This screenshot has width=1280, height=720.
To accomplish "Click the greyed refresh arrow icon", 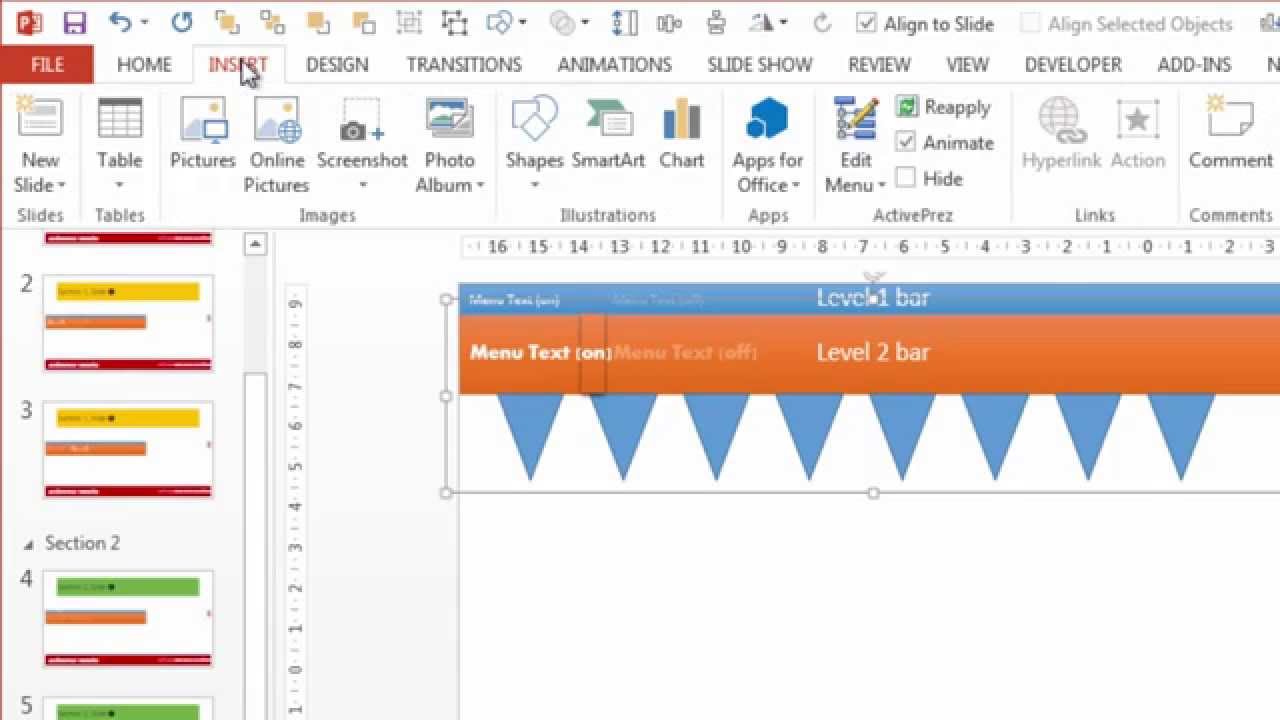I will pyautogui.click(x=823, y=22).
